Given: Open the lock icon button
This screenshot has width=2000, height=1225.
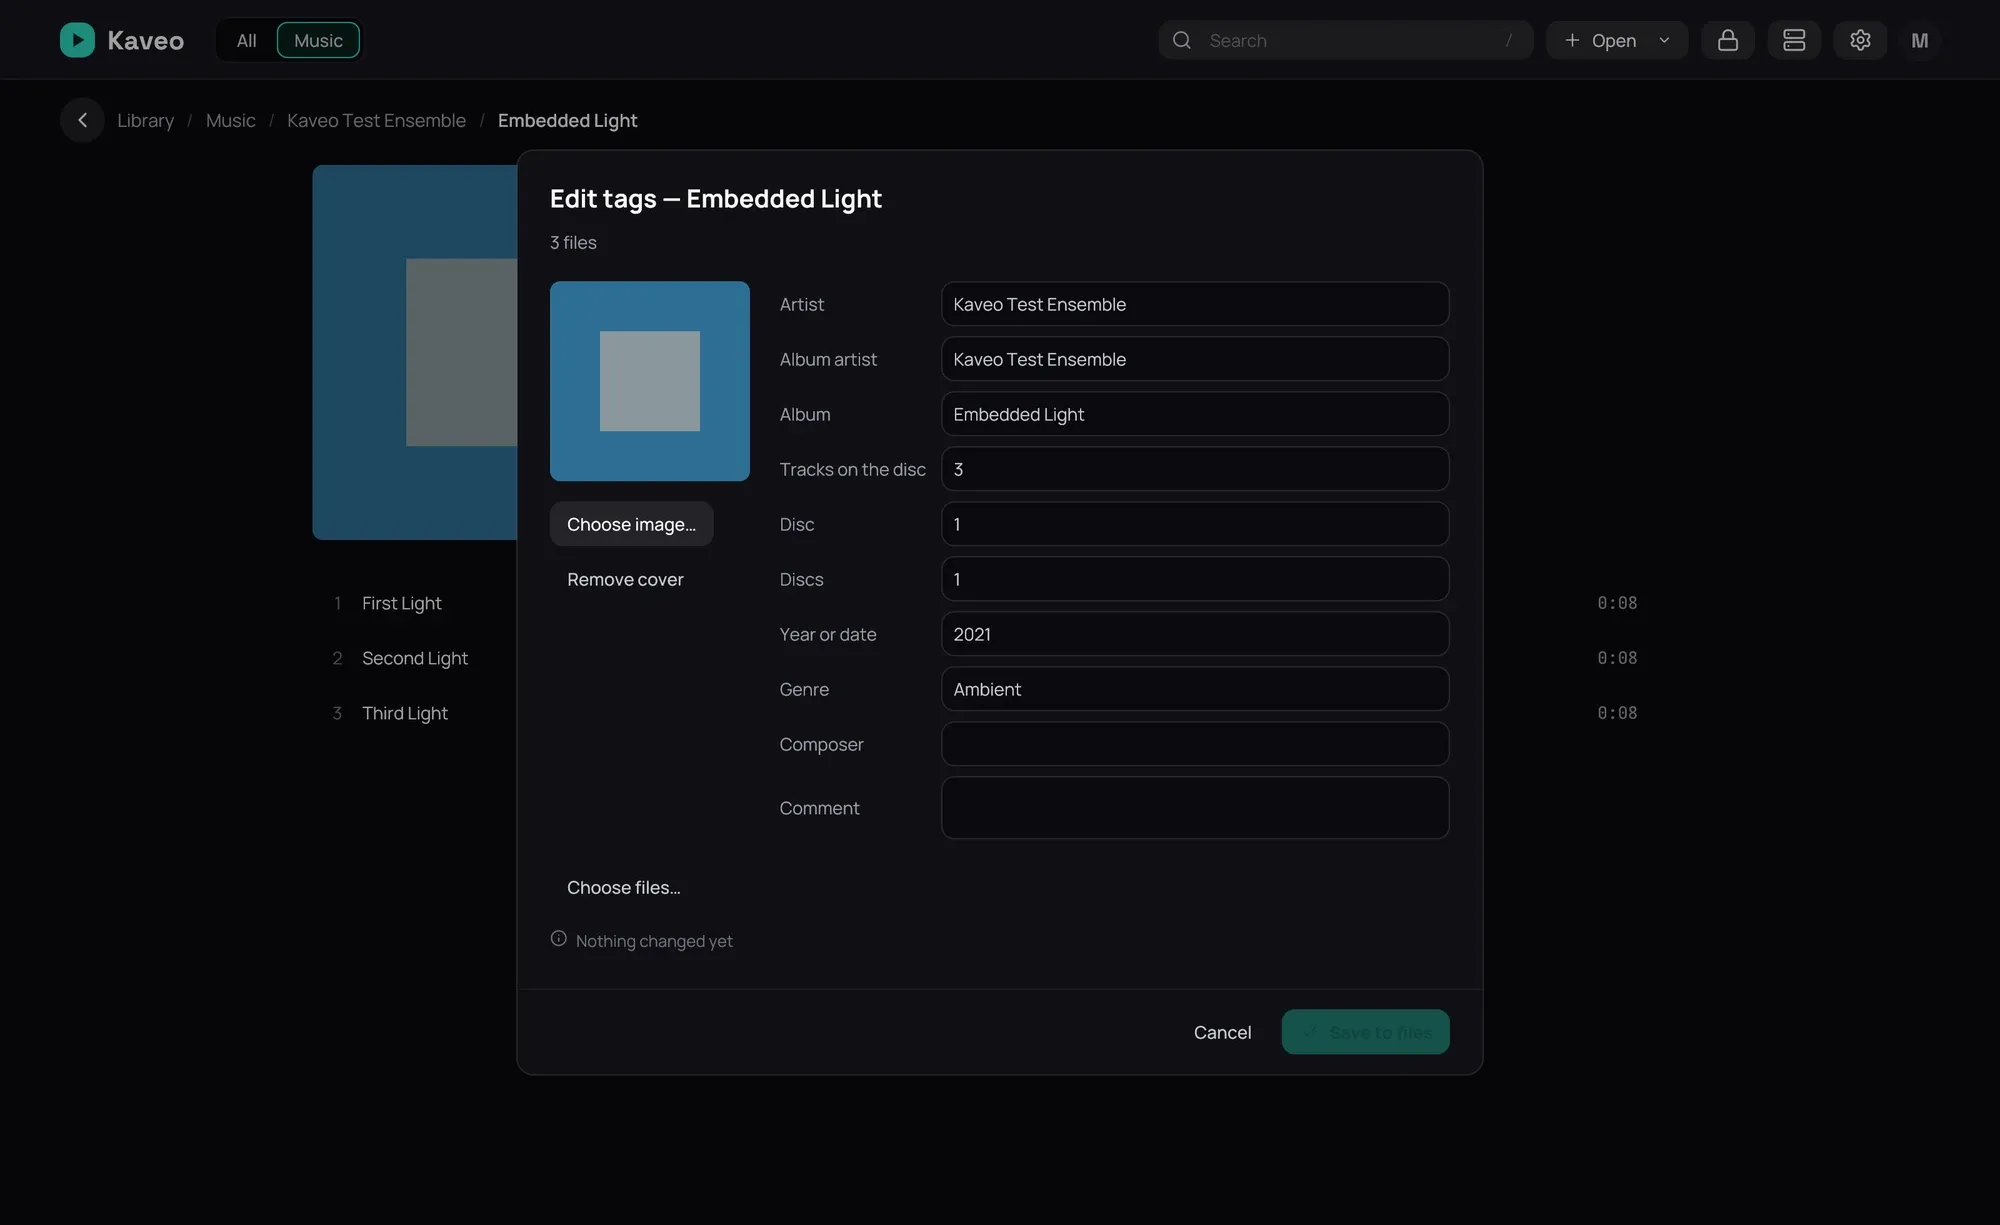Looking at the screenshot, I should pos(1728,40).
